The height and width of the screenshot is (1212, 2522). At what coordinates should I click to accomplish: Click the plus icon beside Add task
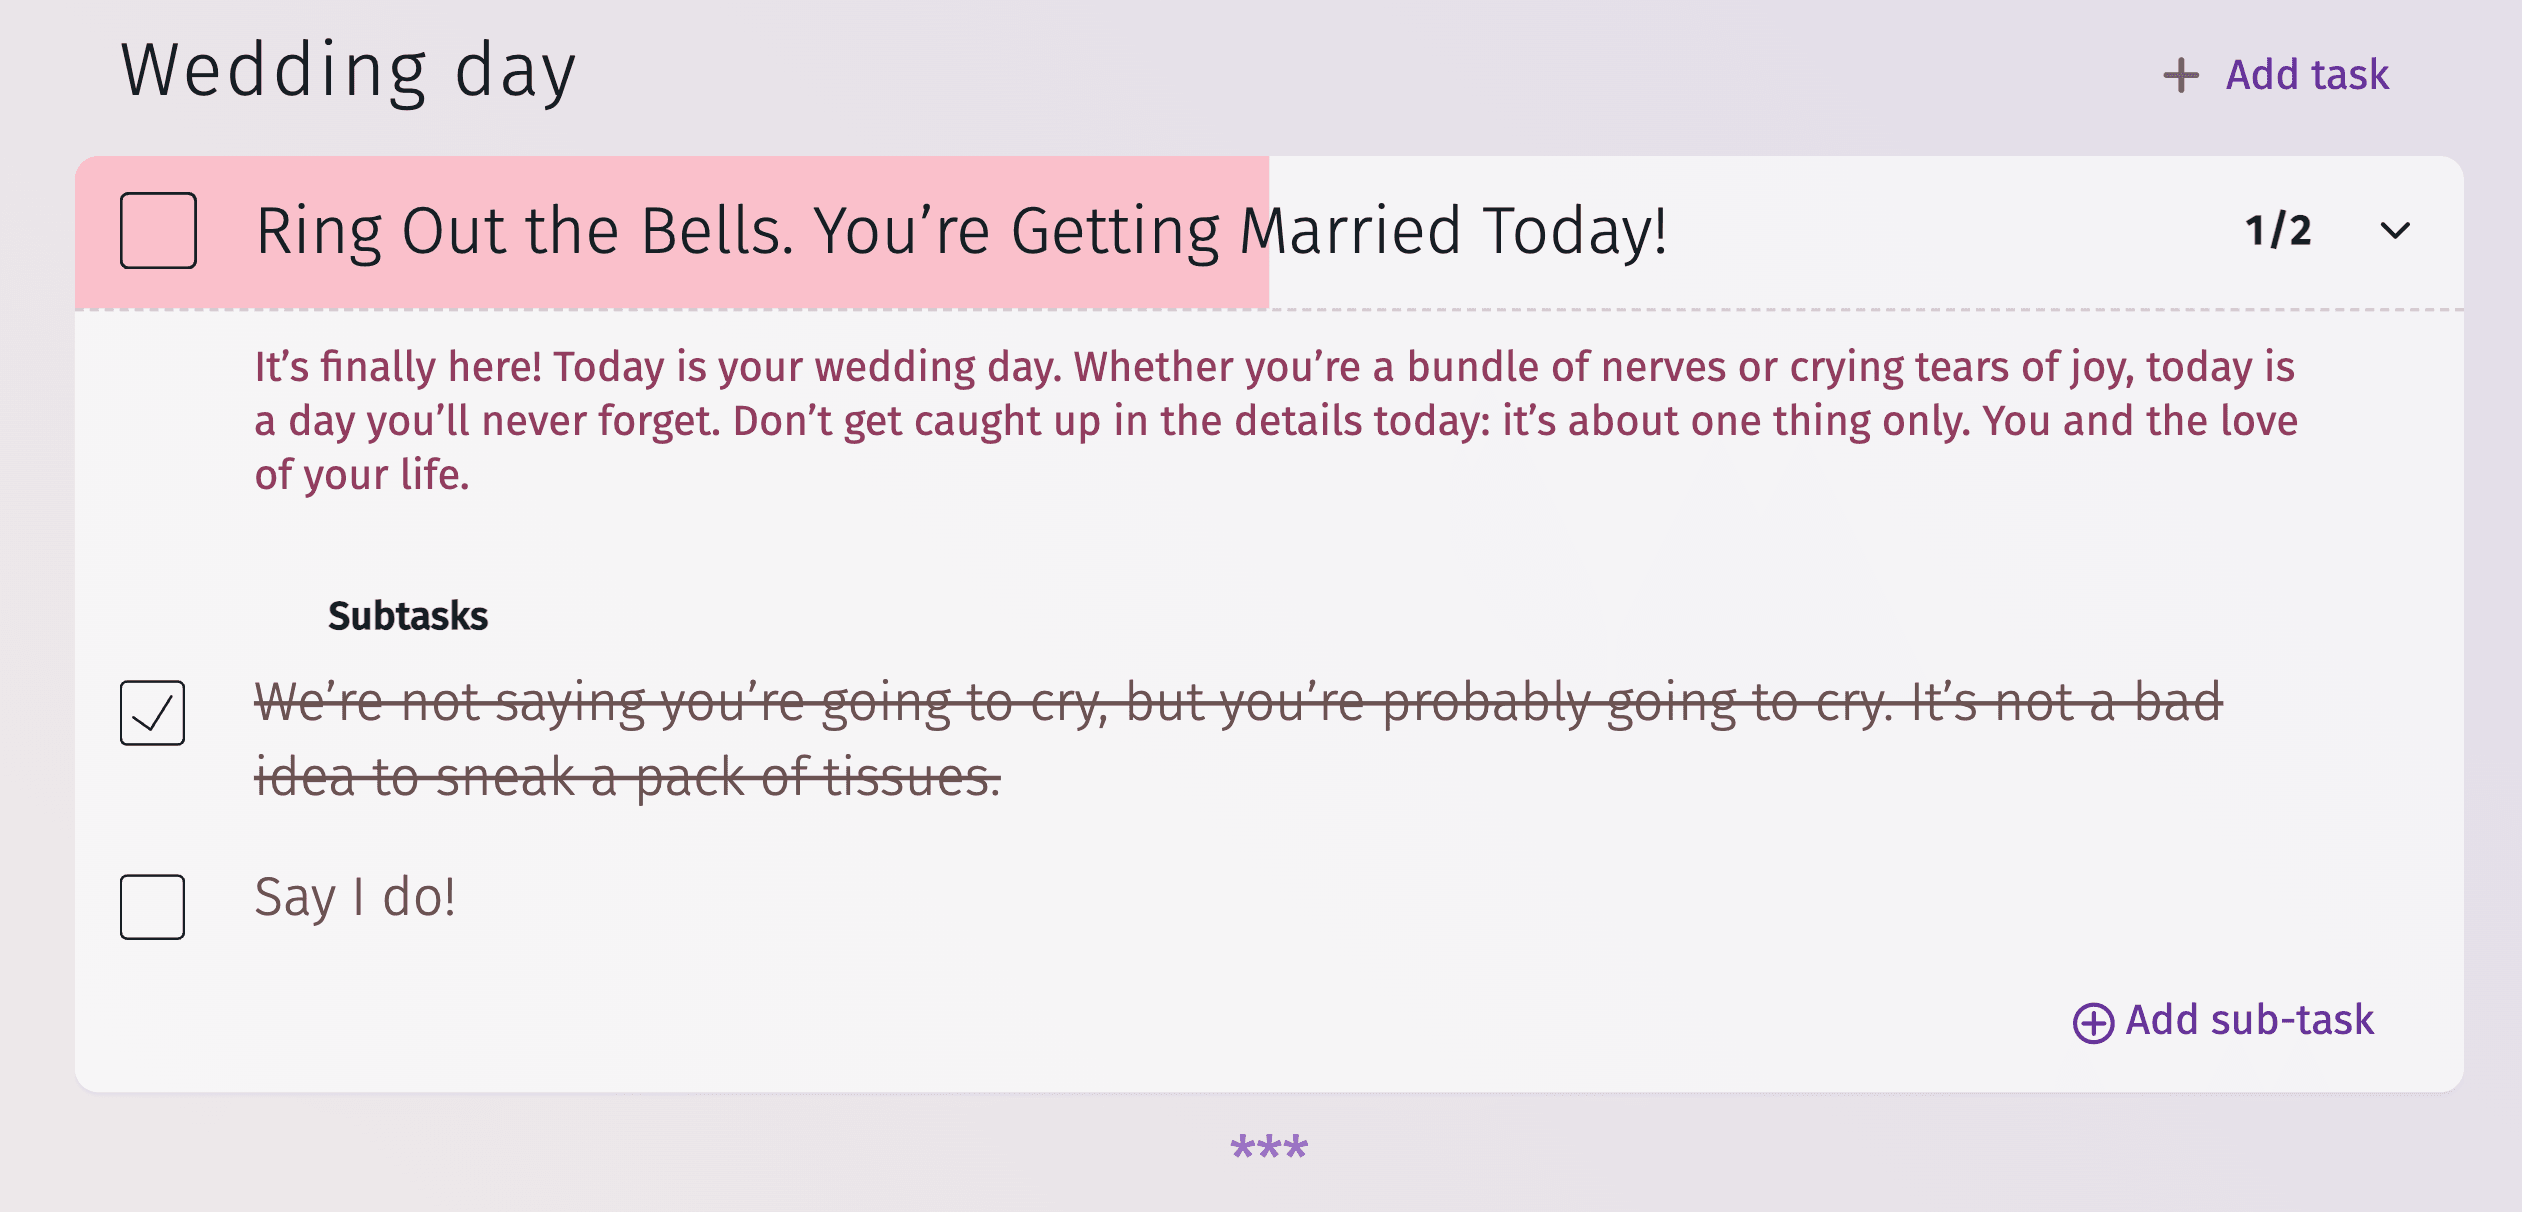[2180, 76]
